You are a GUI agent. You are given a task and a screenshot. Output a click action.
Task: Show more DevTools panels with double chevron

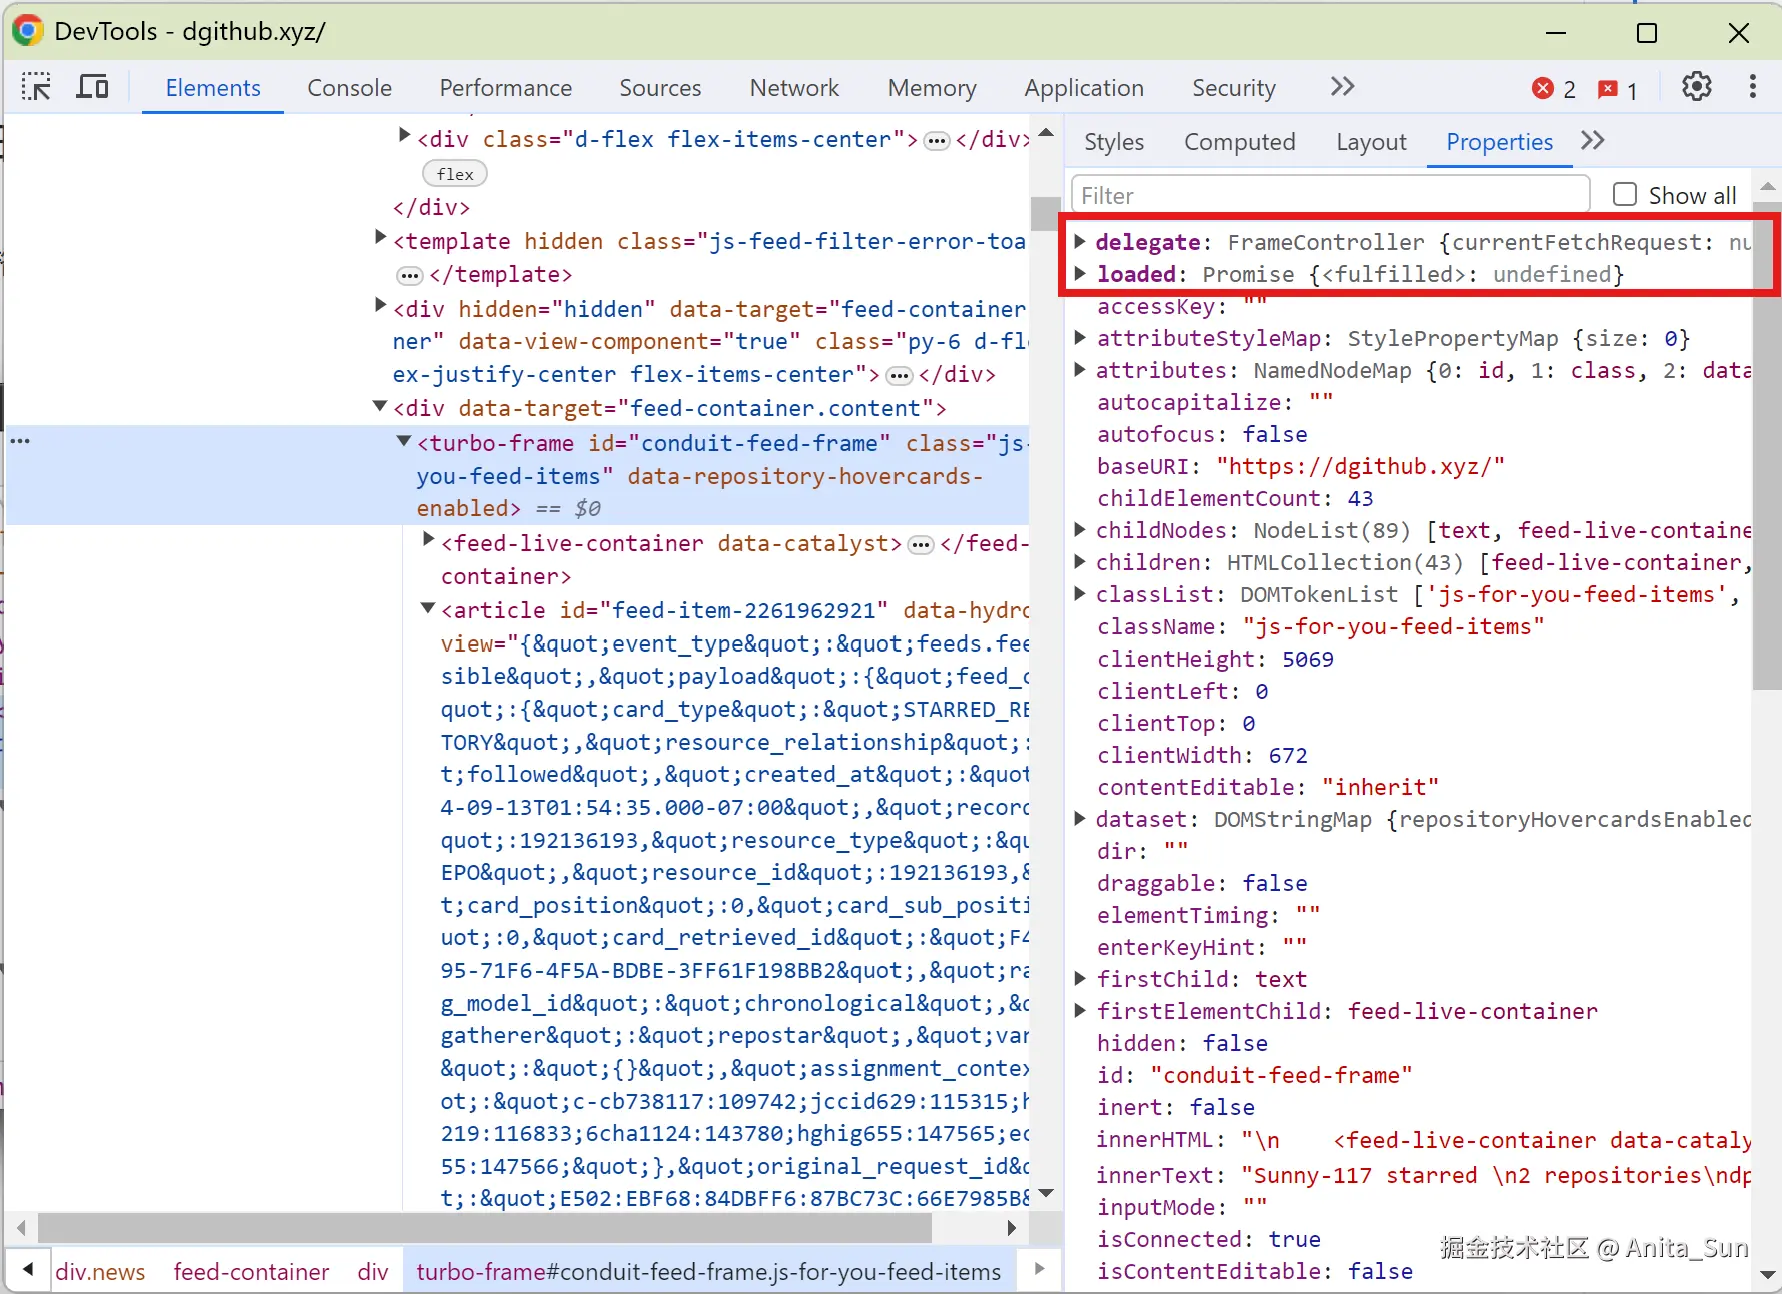pos(1342,87)
